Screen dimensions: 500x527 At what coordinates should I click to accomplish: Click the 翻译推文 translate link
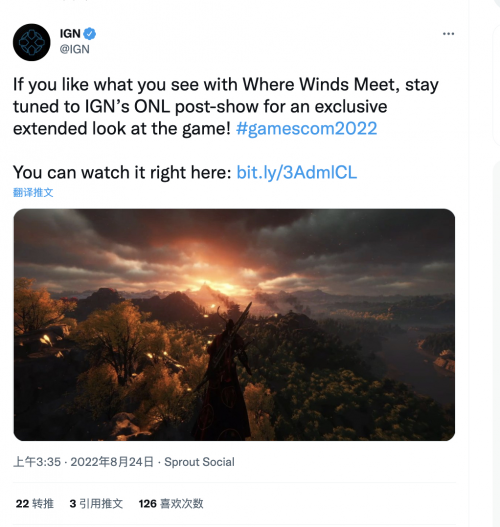click(x=33, y=193)
